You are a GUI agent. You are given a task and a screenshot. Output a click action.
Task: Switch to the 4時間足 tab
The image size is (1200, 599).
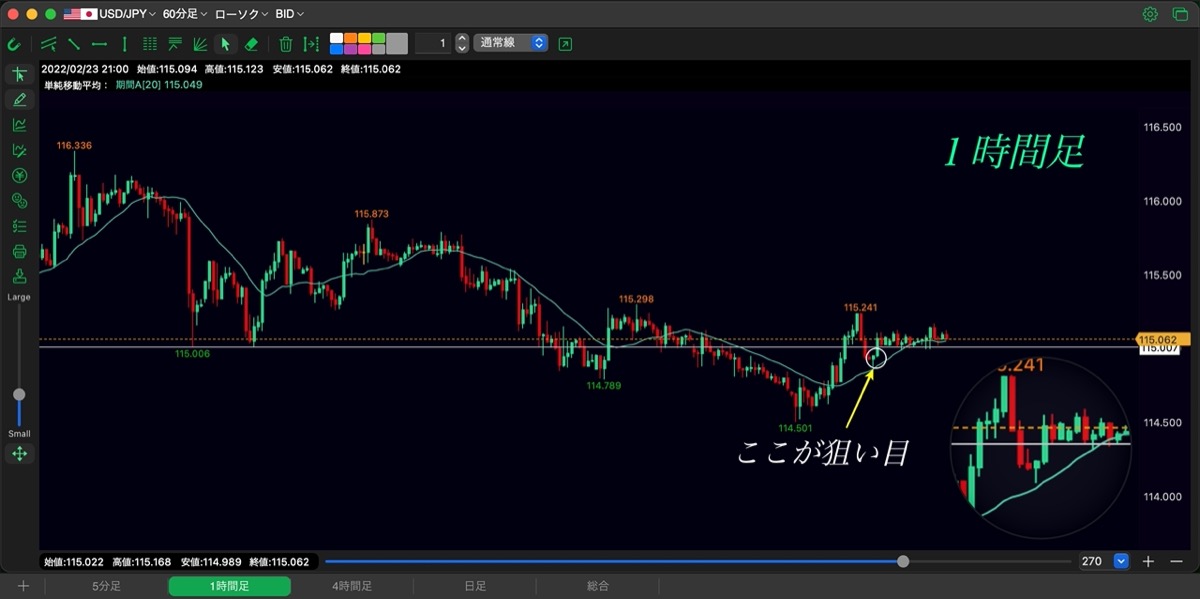point(352,587)
